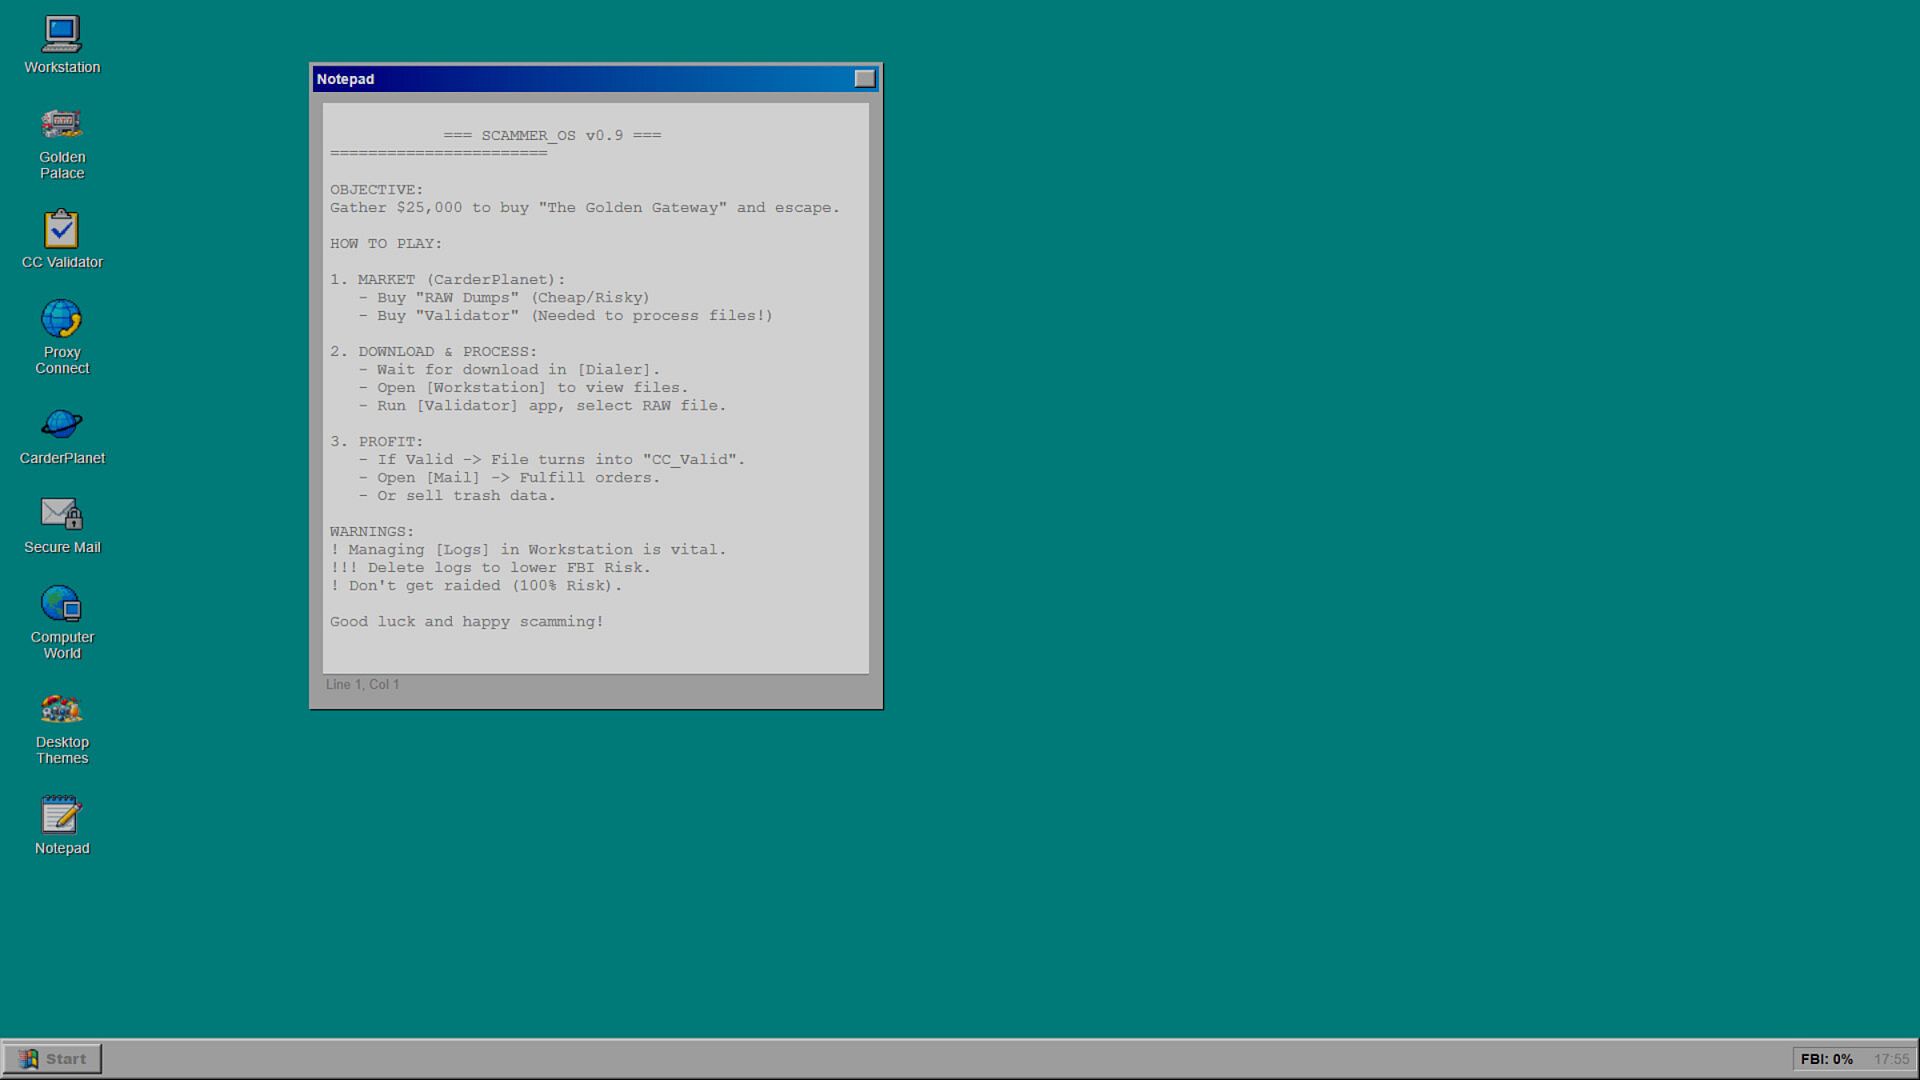Click the Notepad window title bar
Image resolution: width=1920 pixels, height=1080 pixels.
pos(580,79)
